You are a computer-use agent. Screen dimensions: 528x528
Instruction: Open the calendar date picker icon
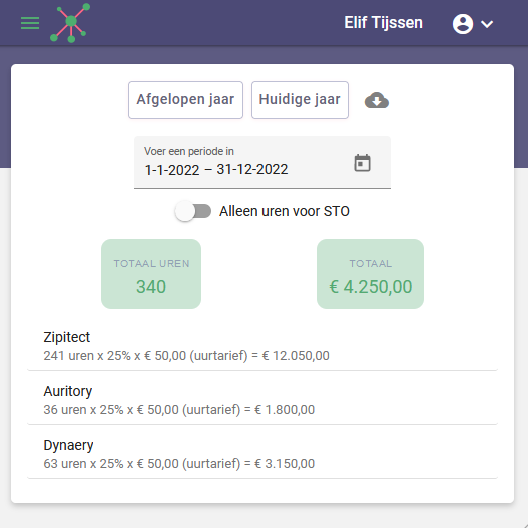tap(362, 163)
